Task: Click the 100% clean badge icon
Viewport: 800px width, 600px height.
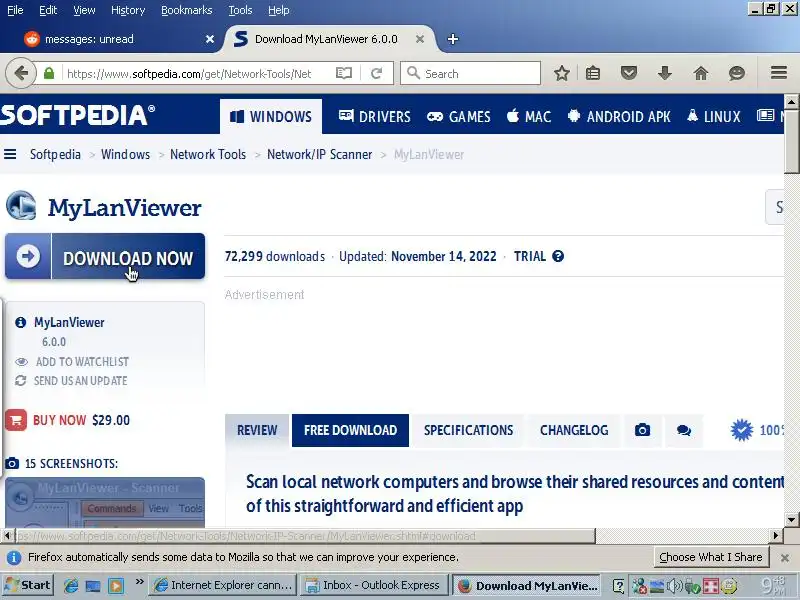Action: click(741, 430)
